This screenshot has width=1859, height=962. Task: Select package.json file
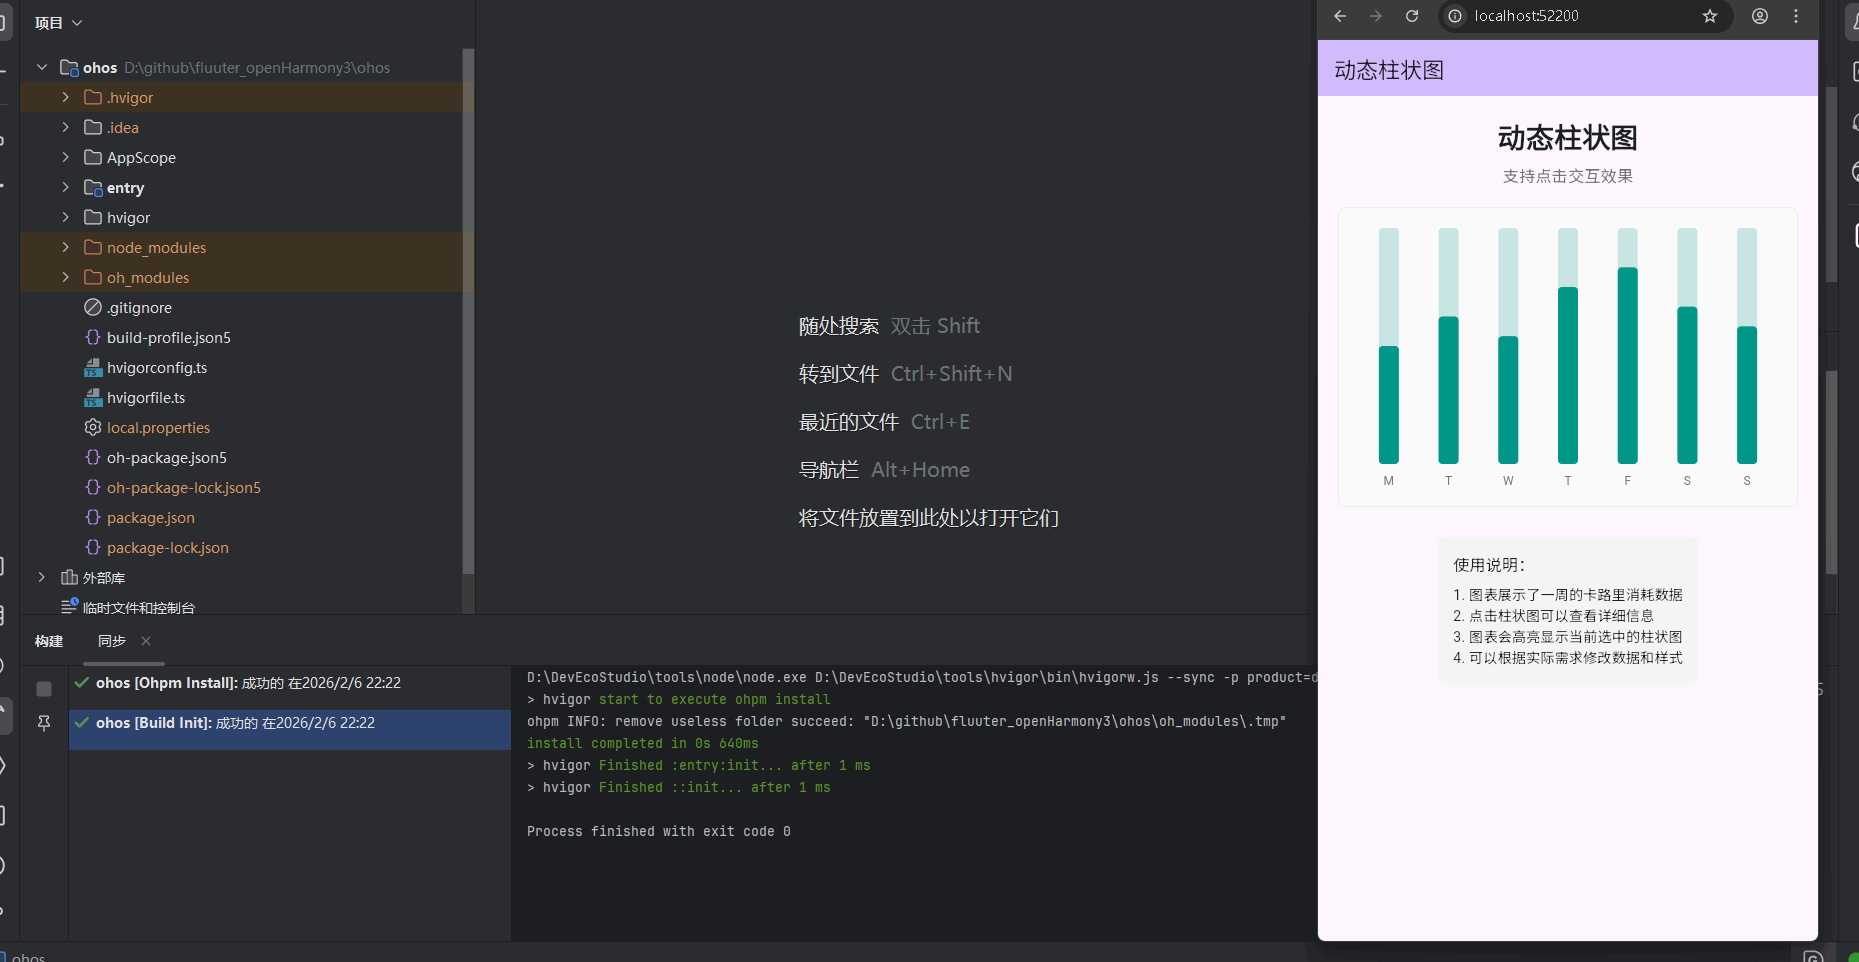click(x=151, y=518)
